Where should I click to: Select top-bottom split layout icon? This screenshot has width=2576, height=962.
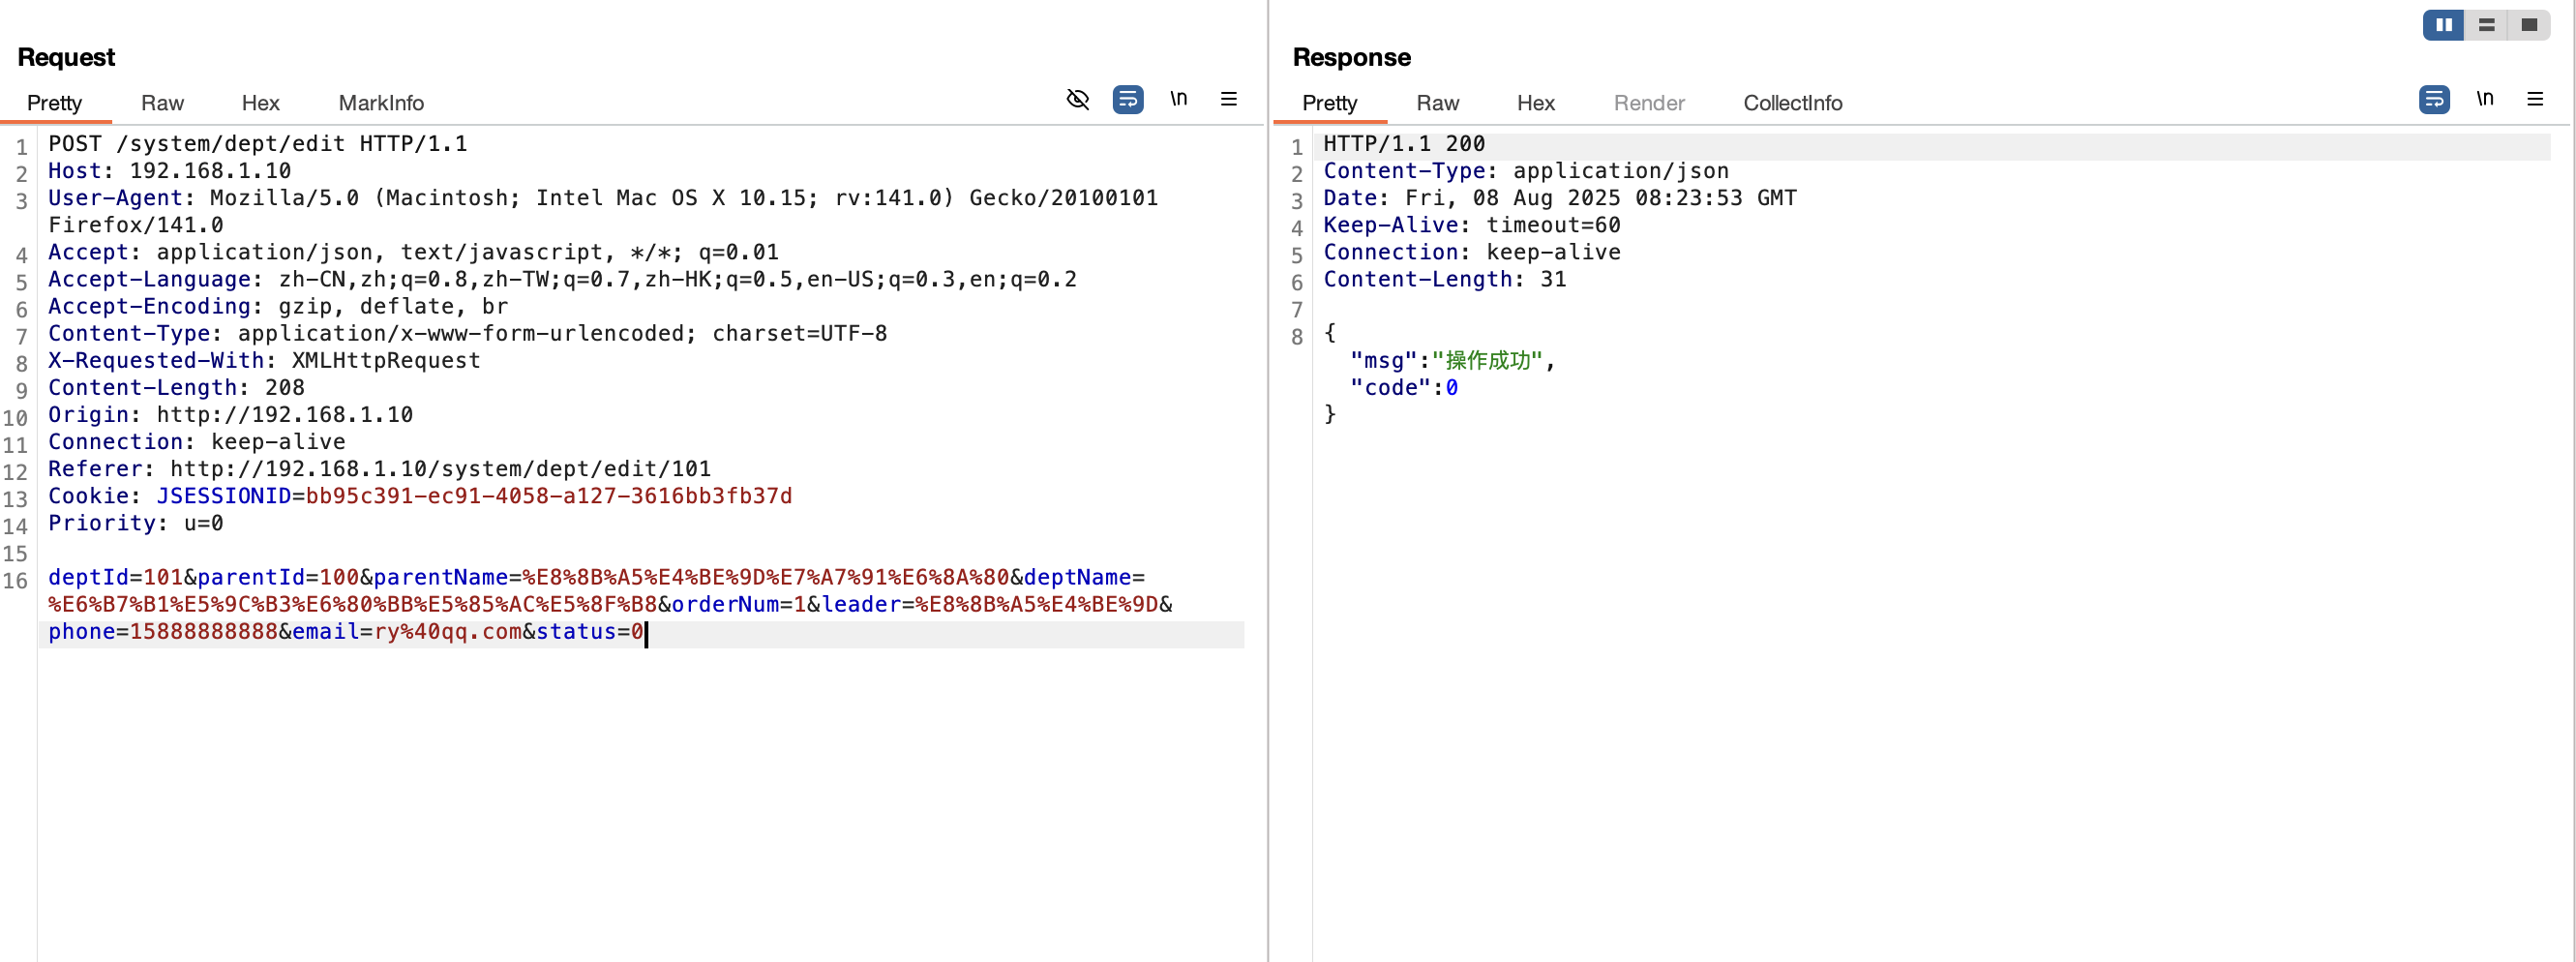(x=2487, y=25)
